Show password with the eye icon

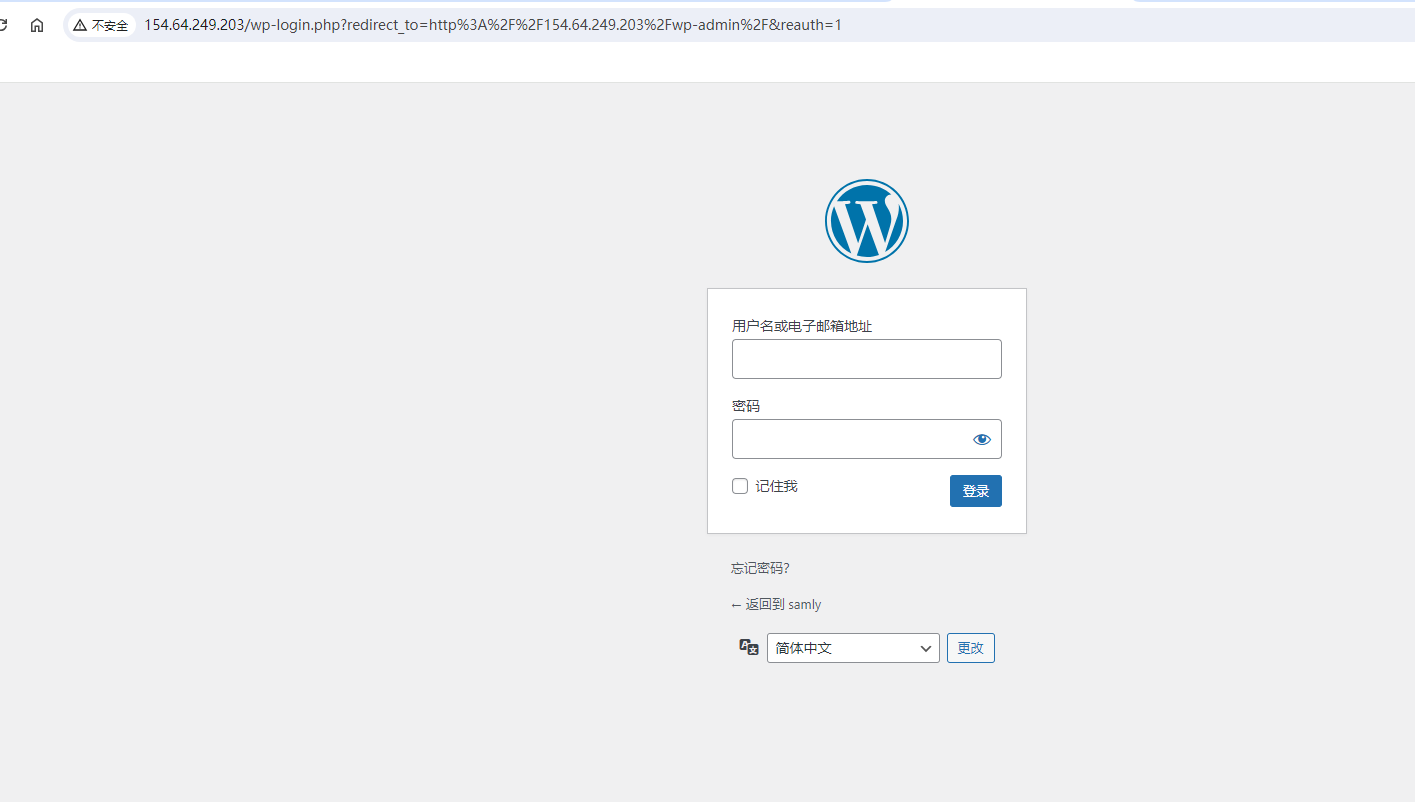[x=982, y=439]
